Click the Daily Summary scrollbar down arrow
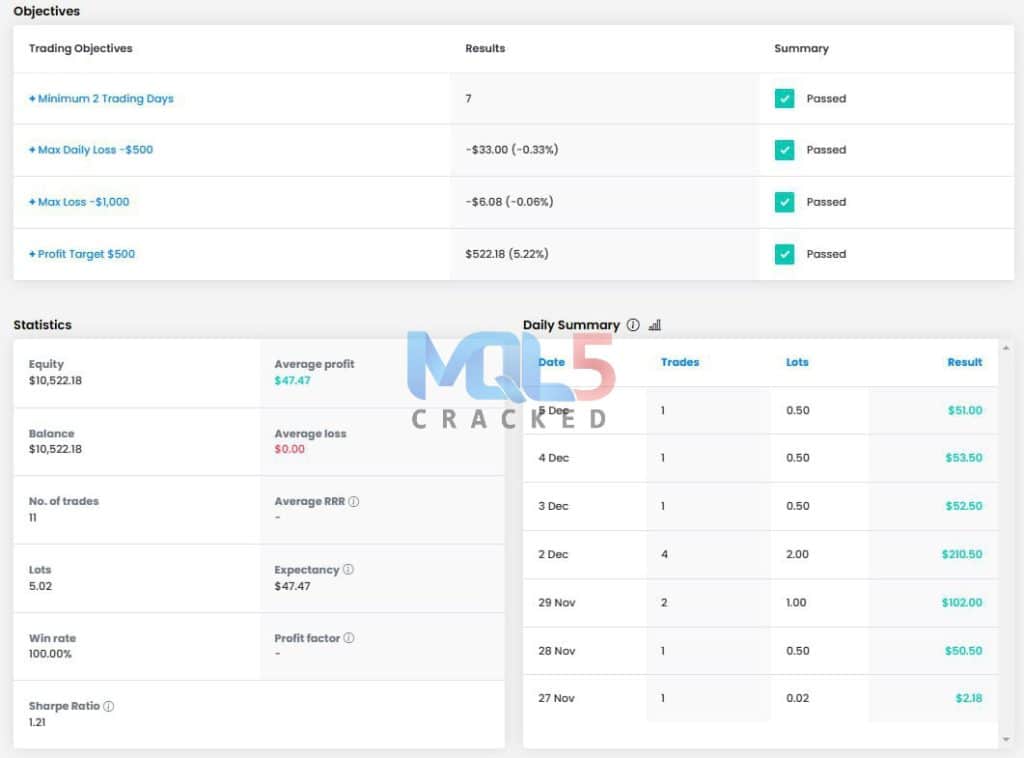Viewport: 1024px width, 758px height. pos(1006,739)
